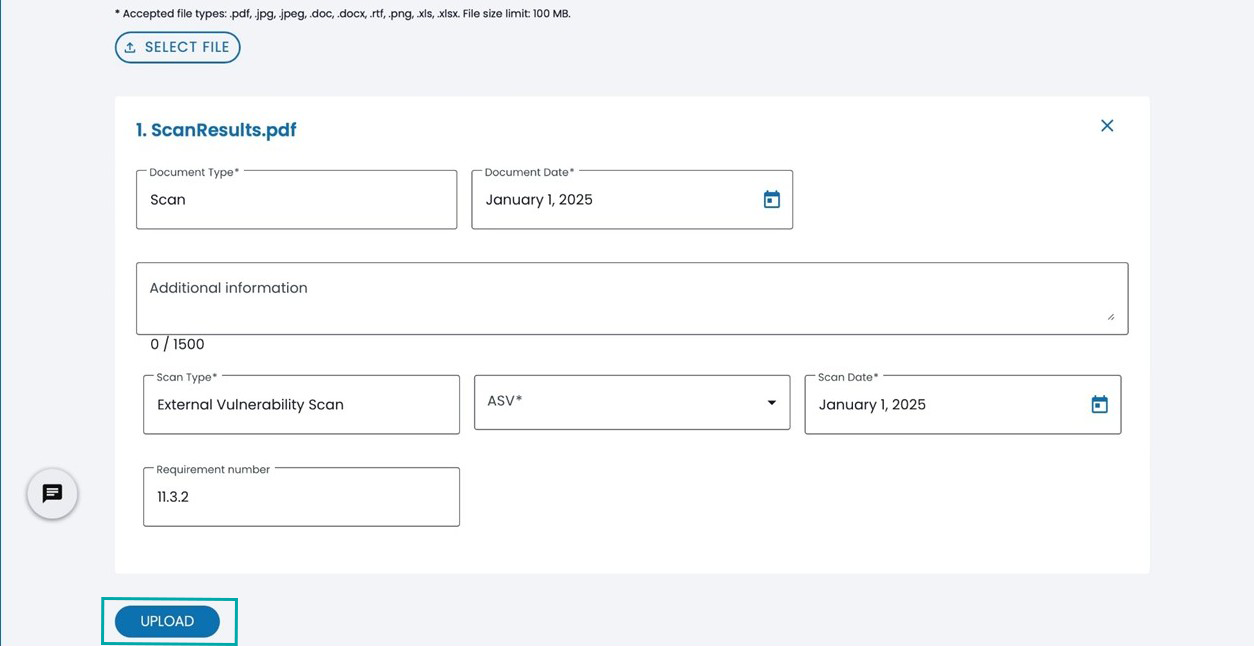Click the Additional information resize handle
Image resolution: width=1254 pixels, height=646 pixels.
click(x=1110, y=316)
